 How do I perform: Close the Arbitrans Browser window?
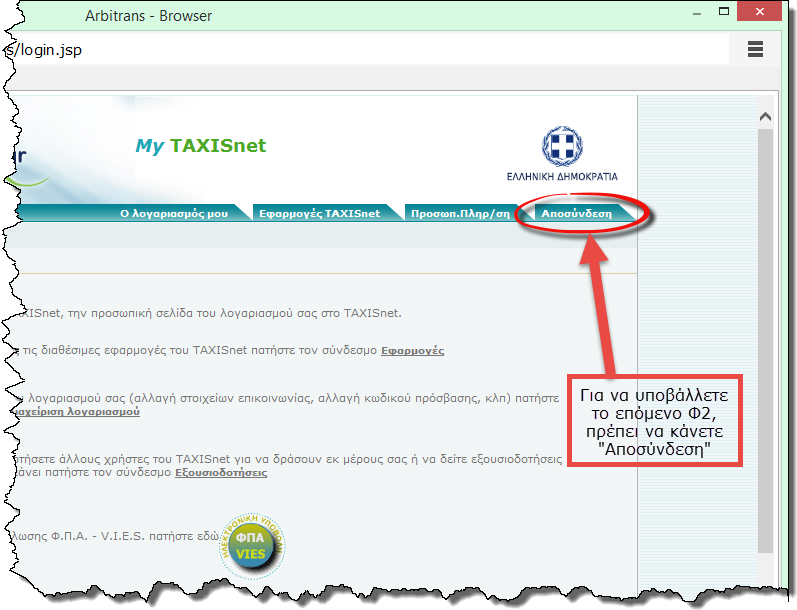(759, 11)
